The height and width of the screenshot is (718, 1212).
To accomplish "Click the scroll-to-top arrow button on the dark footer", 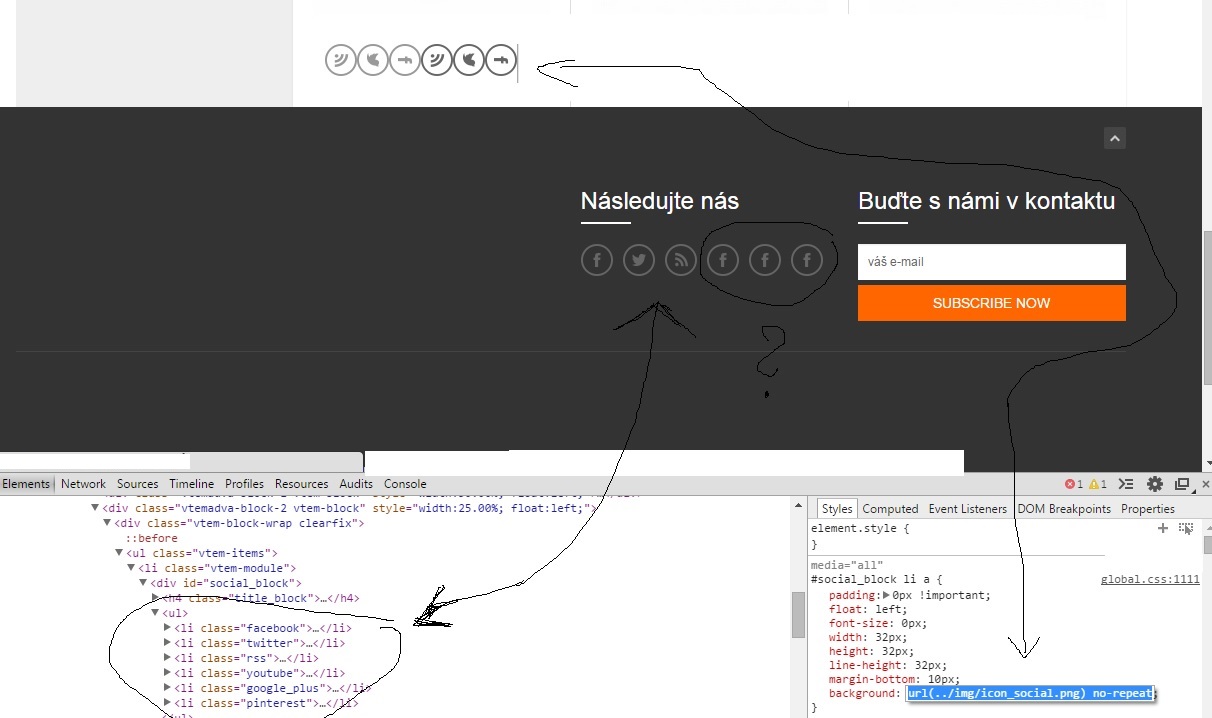I will pyautogui.click(x=1115, y=138).
